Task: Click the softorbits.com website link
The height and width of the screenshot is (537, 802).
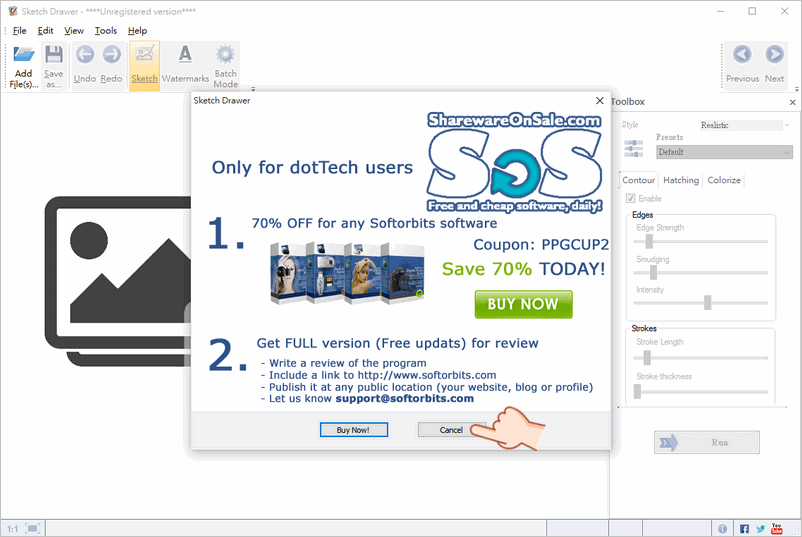Action: (427, 375)
